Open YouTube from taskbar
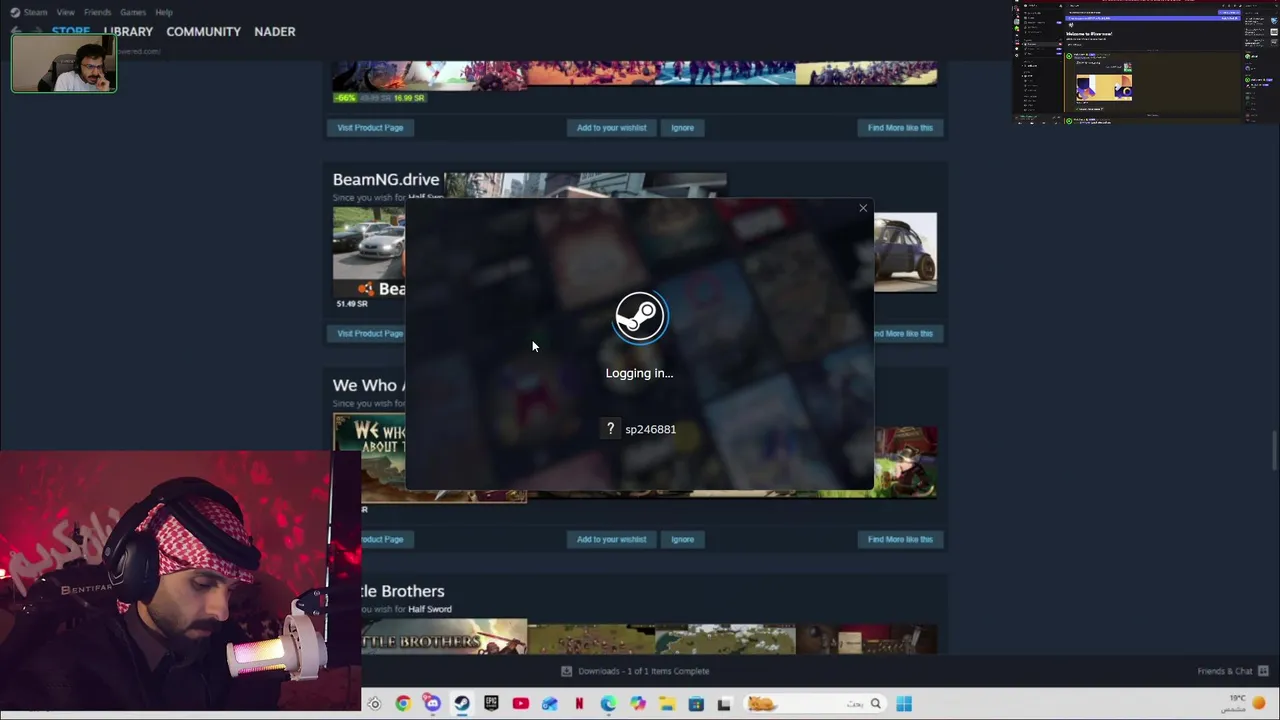The image size is (1280, 720). [x=520, y=704]
